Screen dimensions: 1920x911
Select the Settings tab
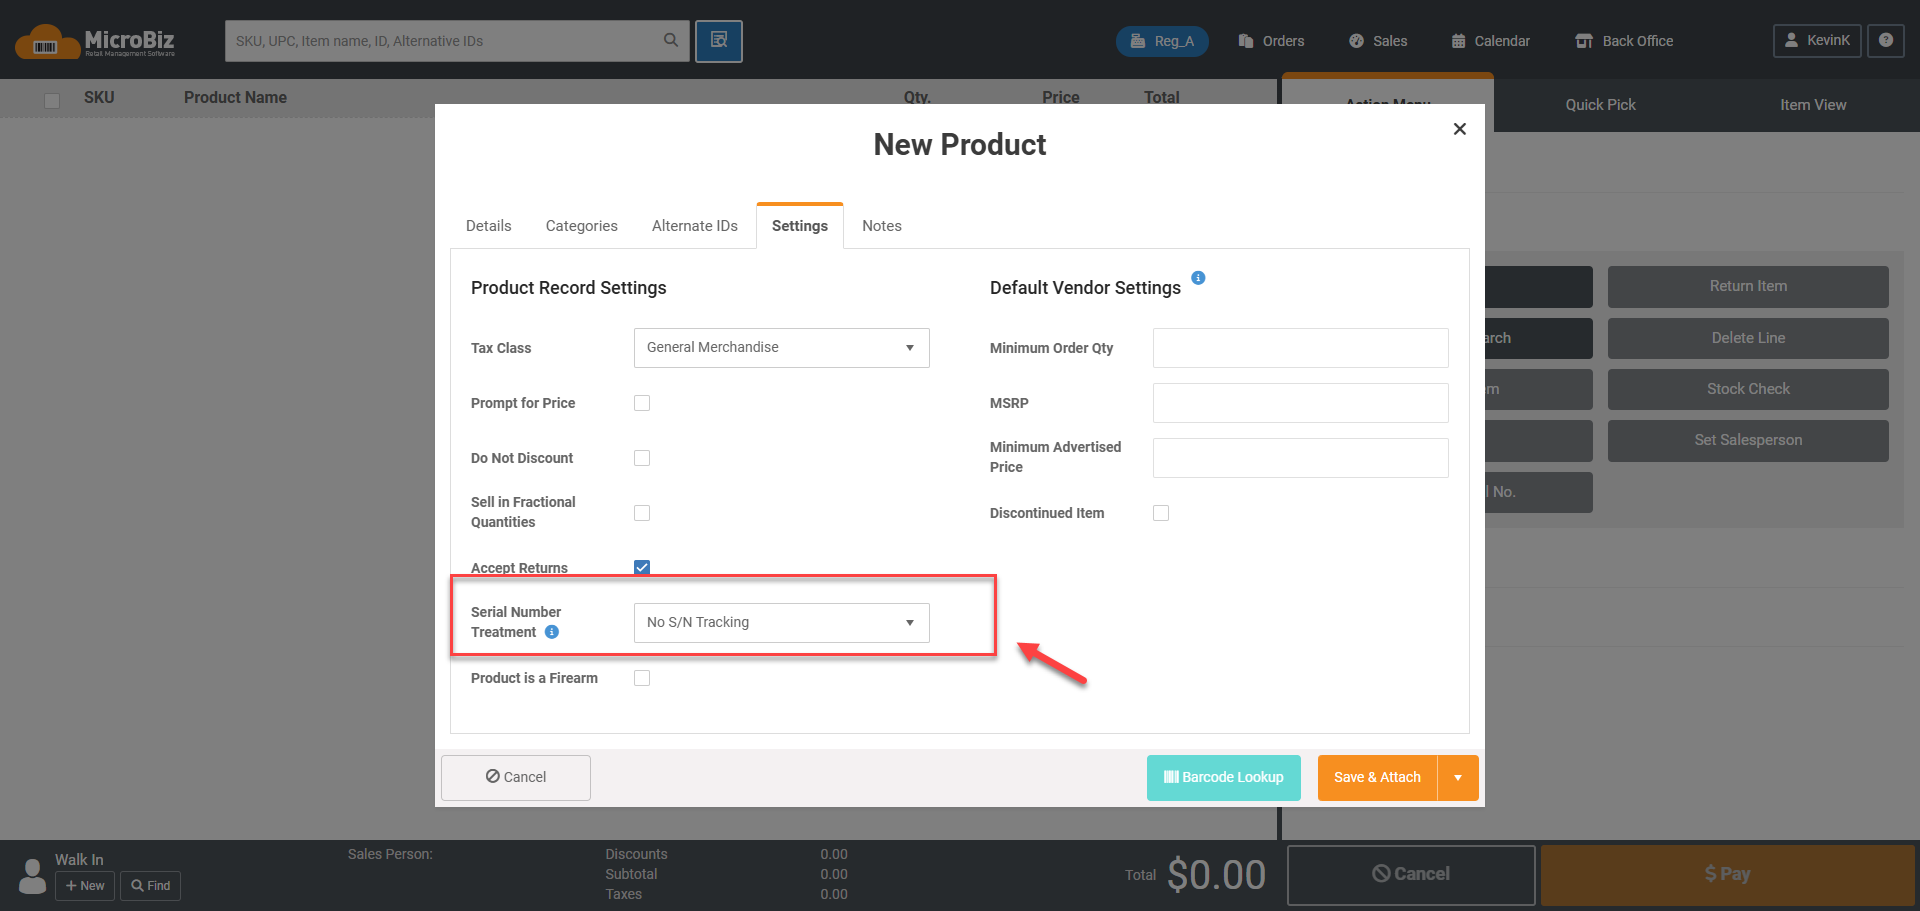click(800, 226)
